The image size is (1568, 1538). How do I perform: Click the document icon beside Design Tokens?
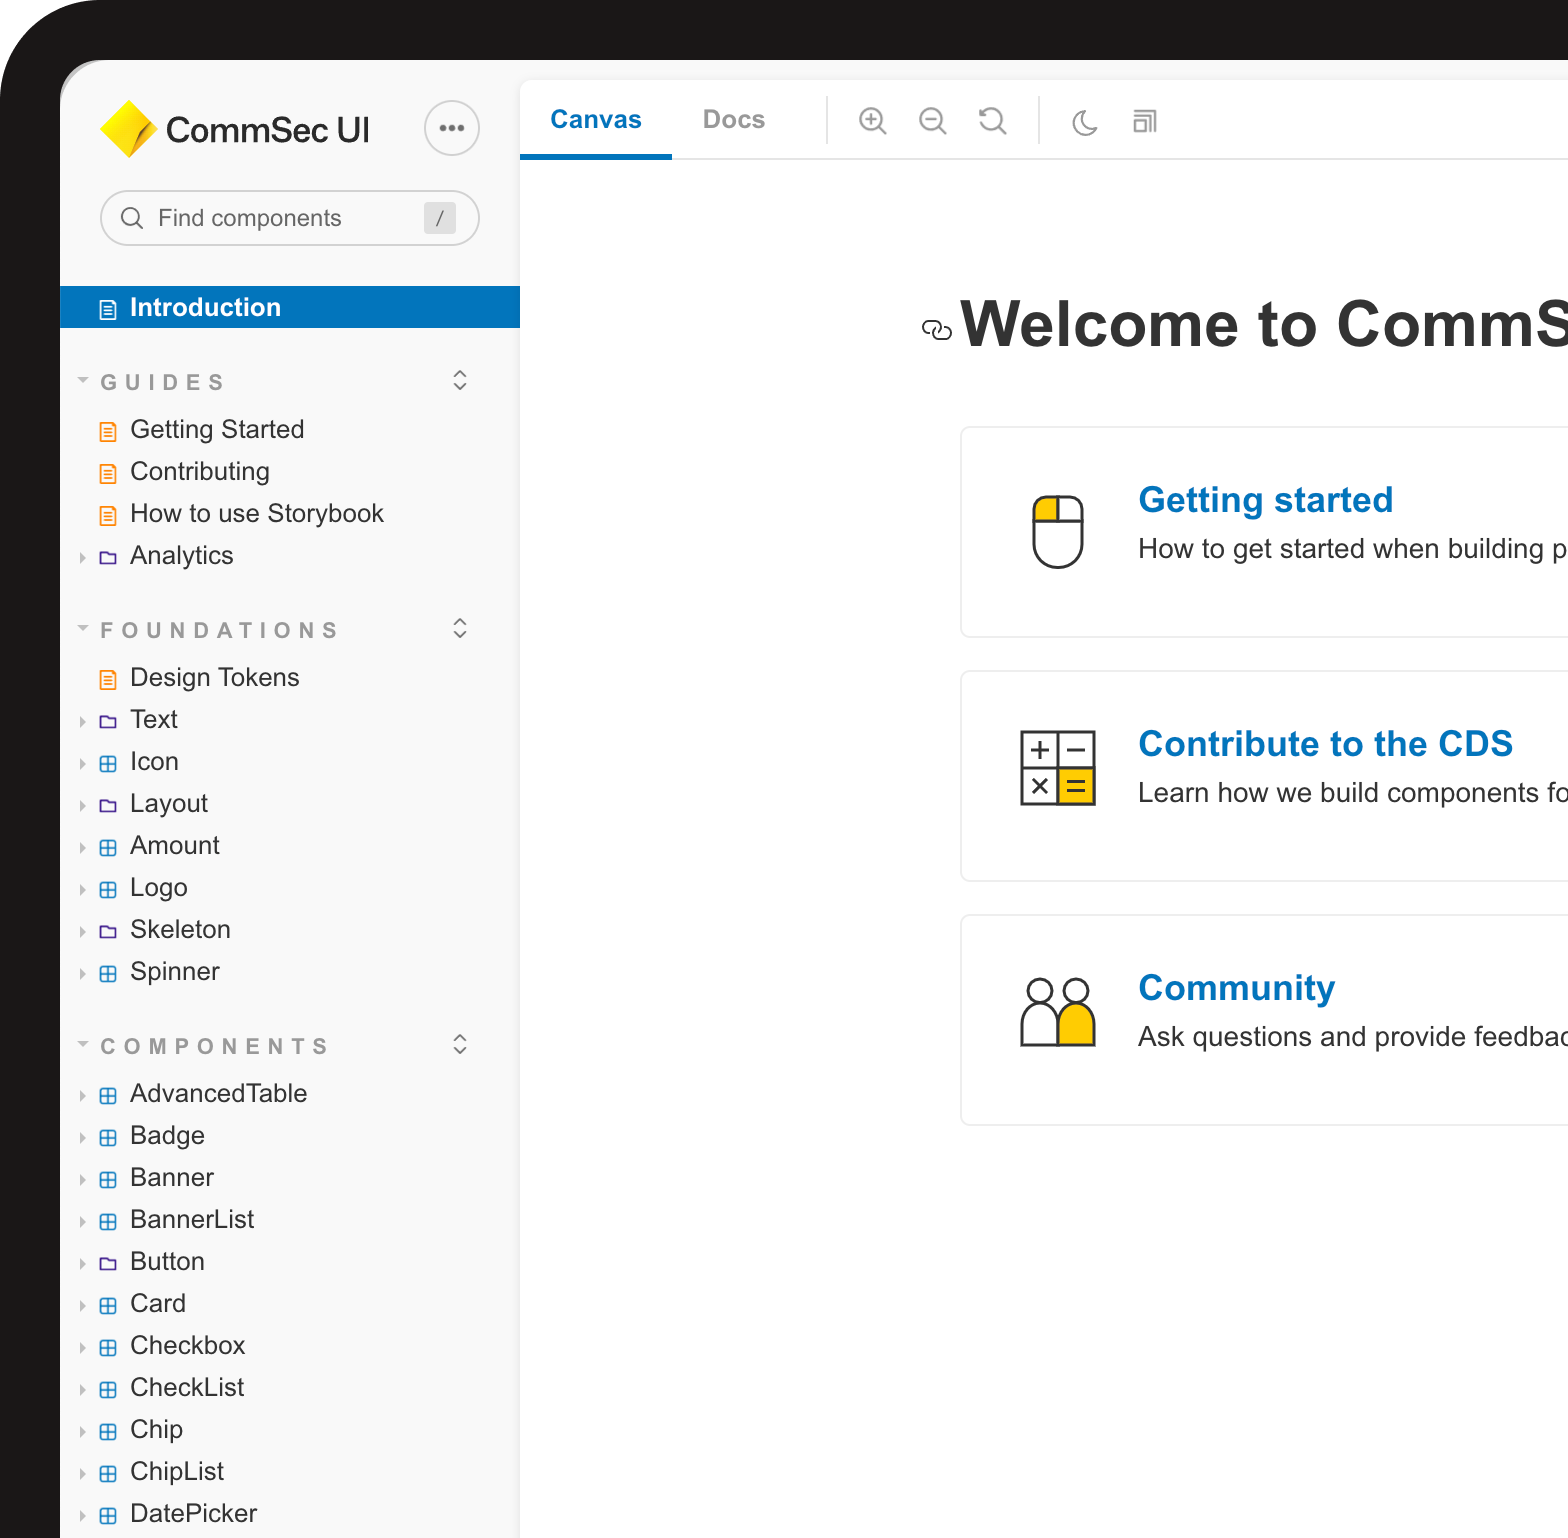108,680
